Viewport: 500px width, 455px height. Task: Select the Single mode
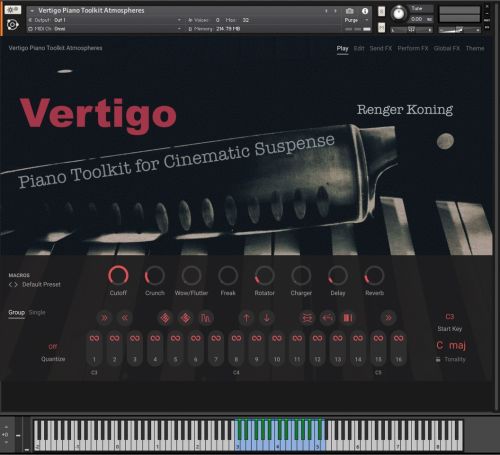click(37, 313)
